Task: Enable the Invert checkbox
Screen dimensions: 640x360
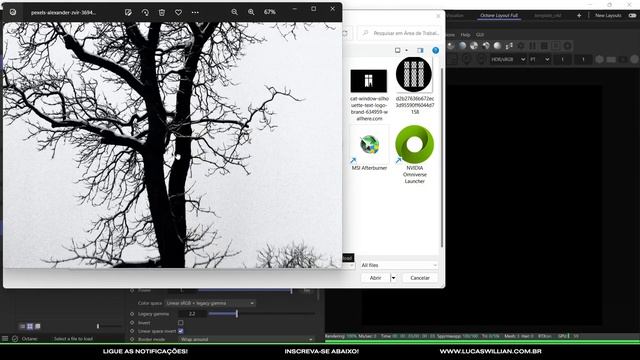Action: (x=180, y=323)
